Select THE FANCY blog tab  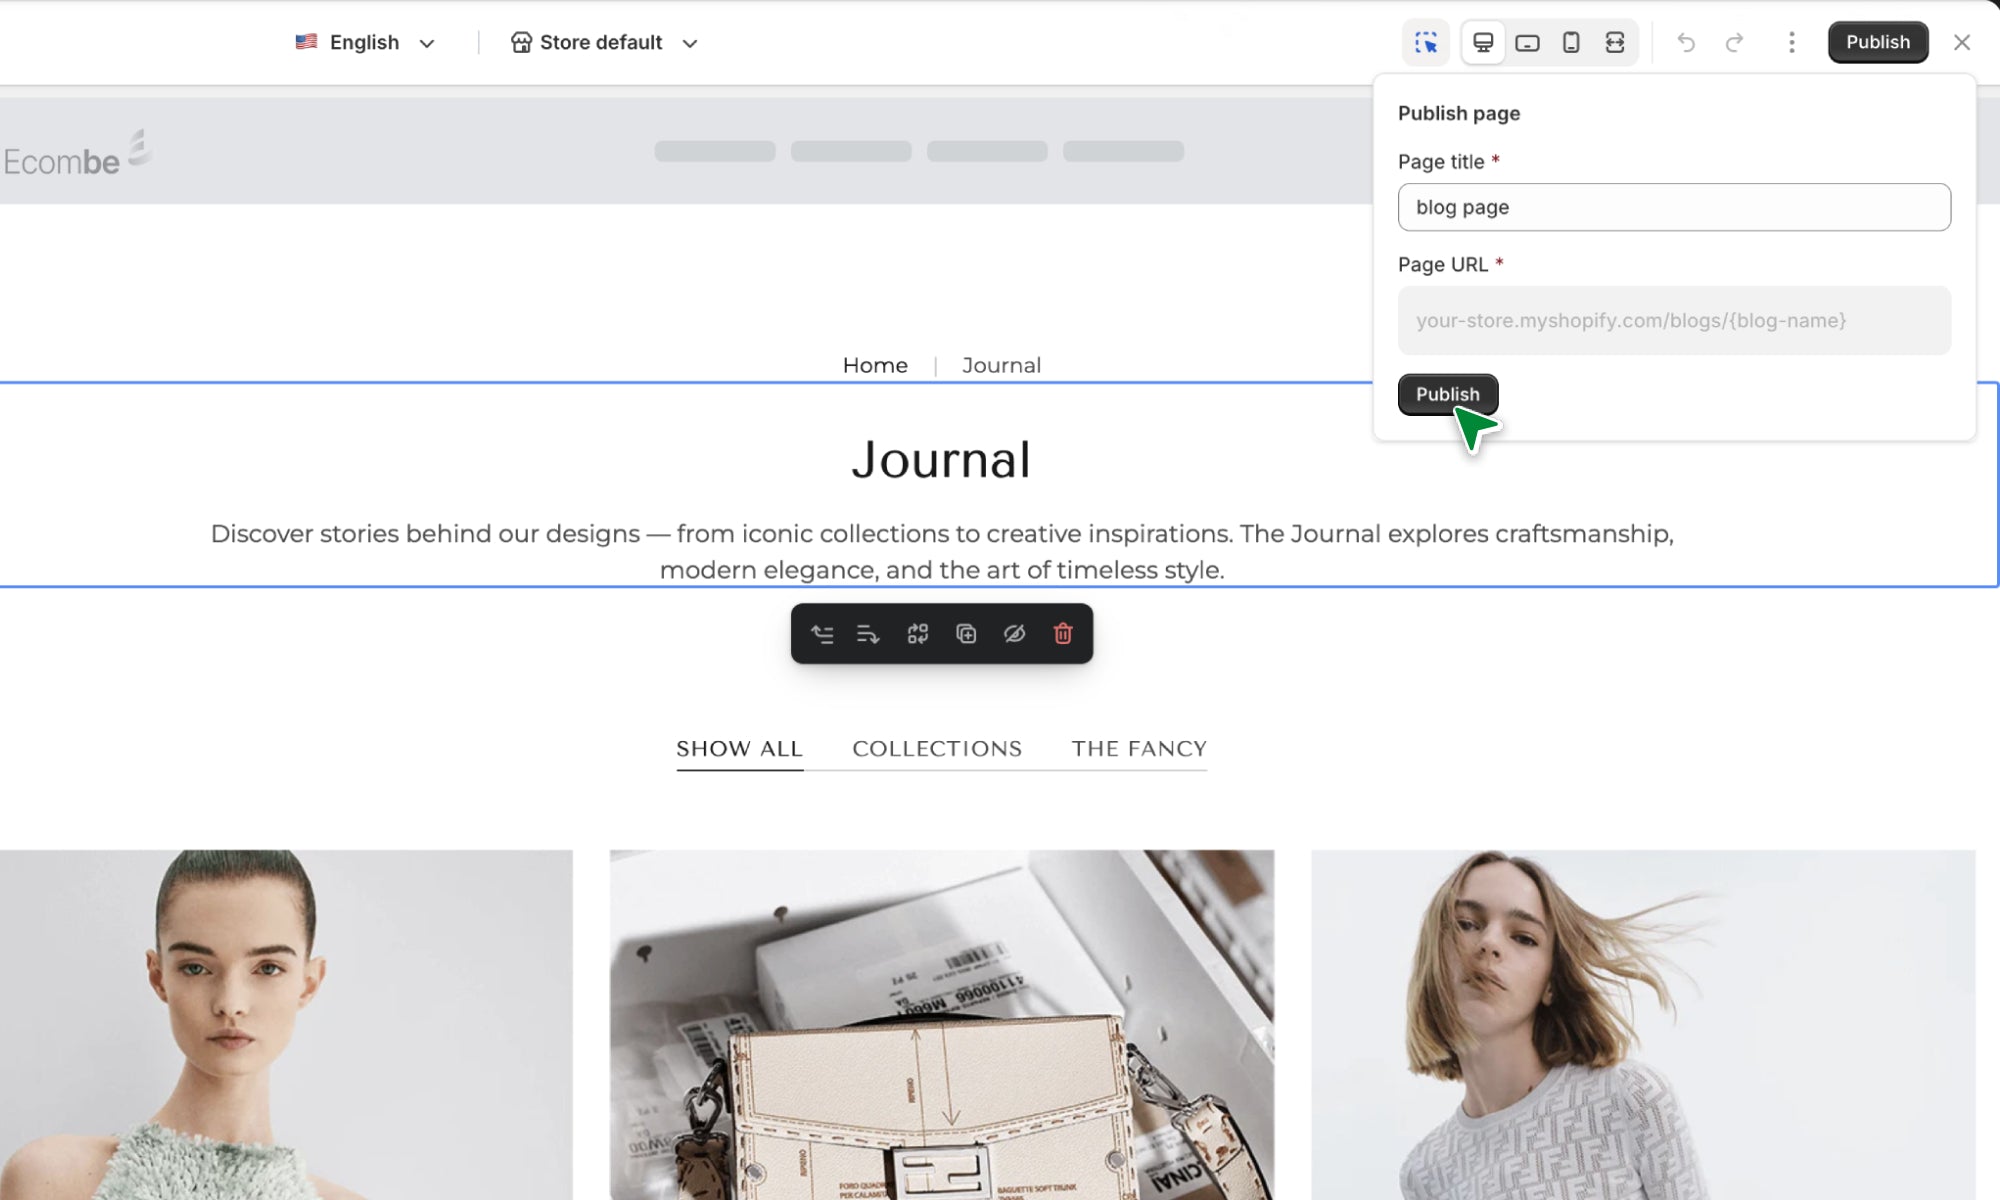[x=1139, y=748]
